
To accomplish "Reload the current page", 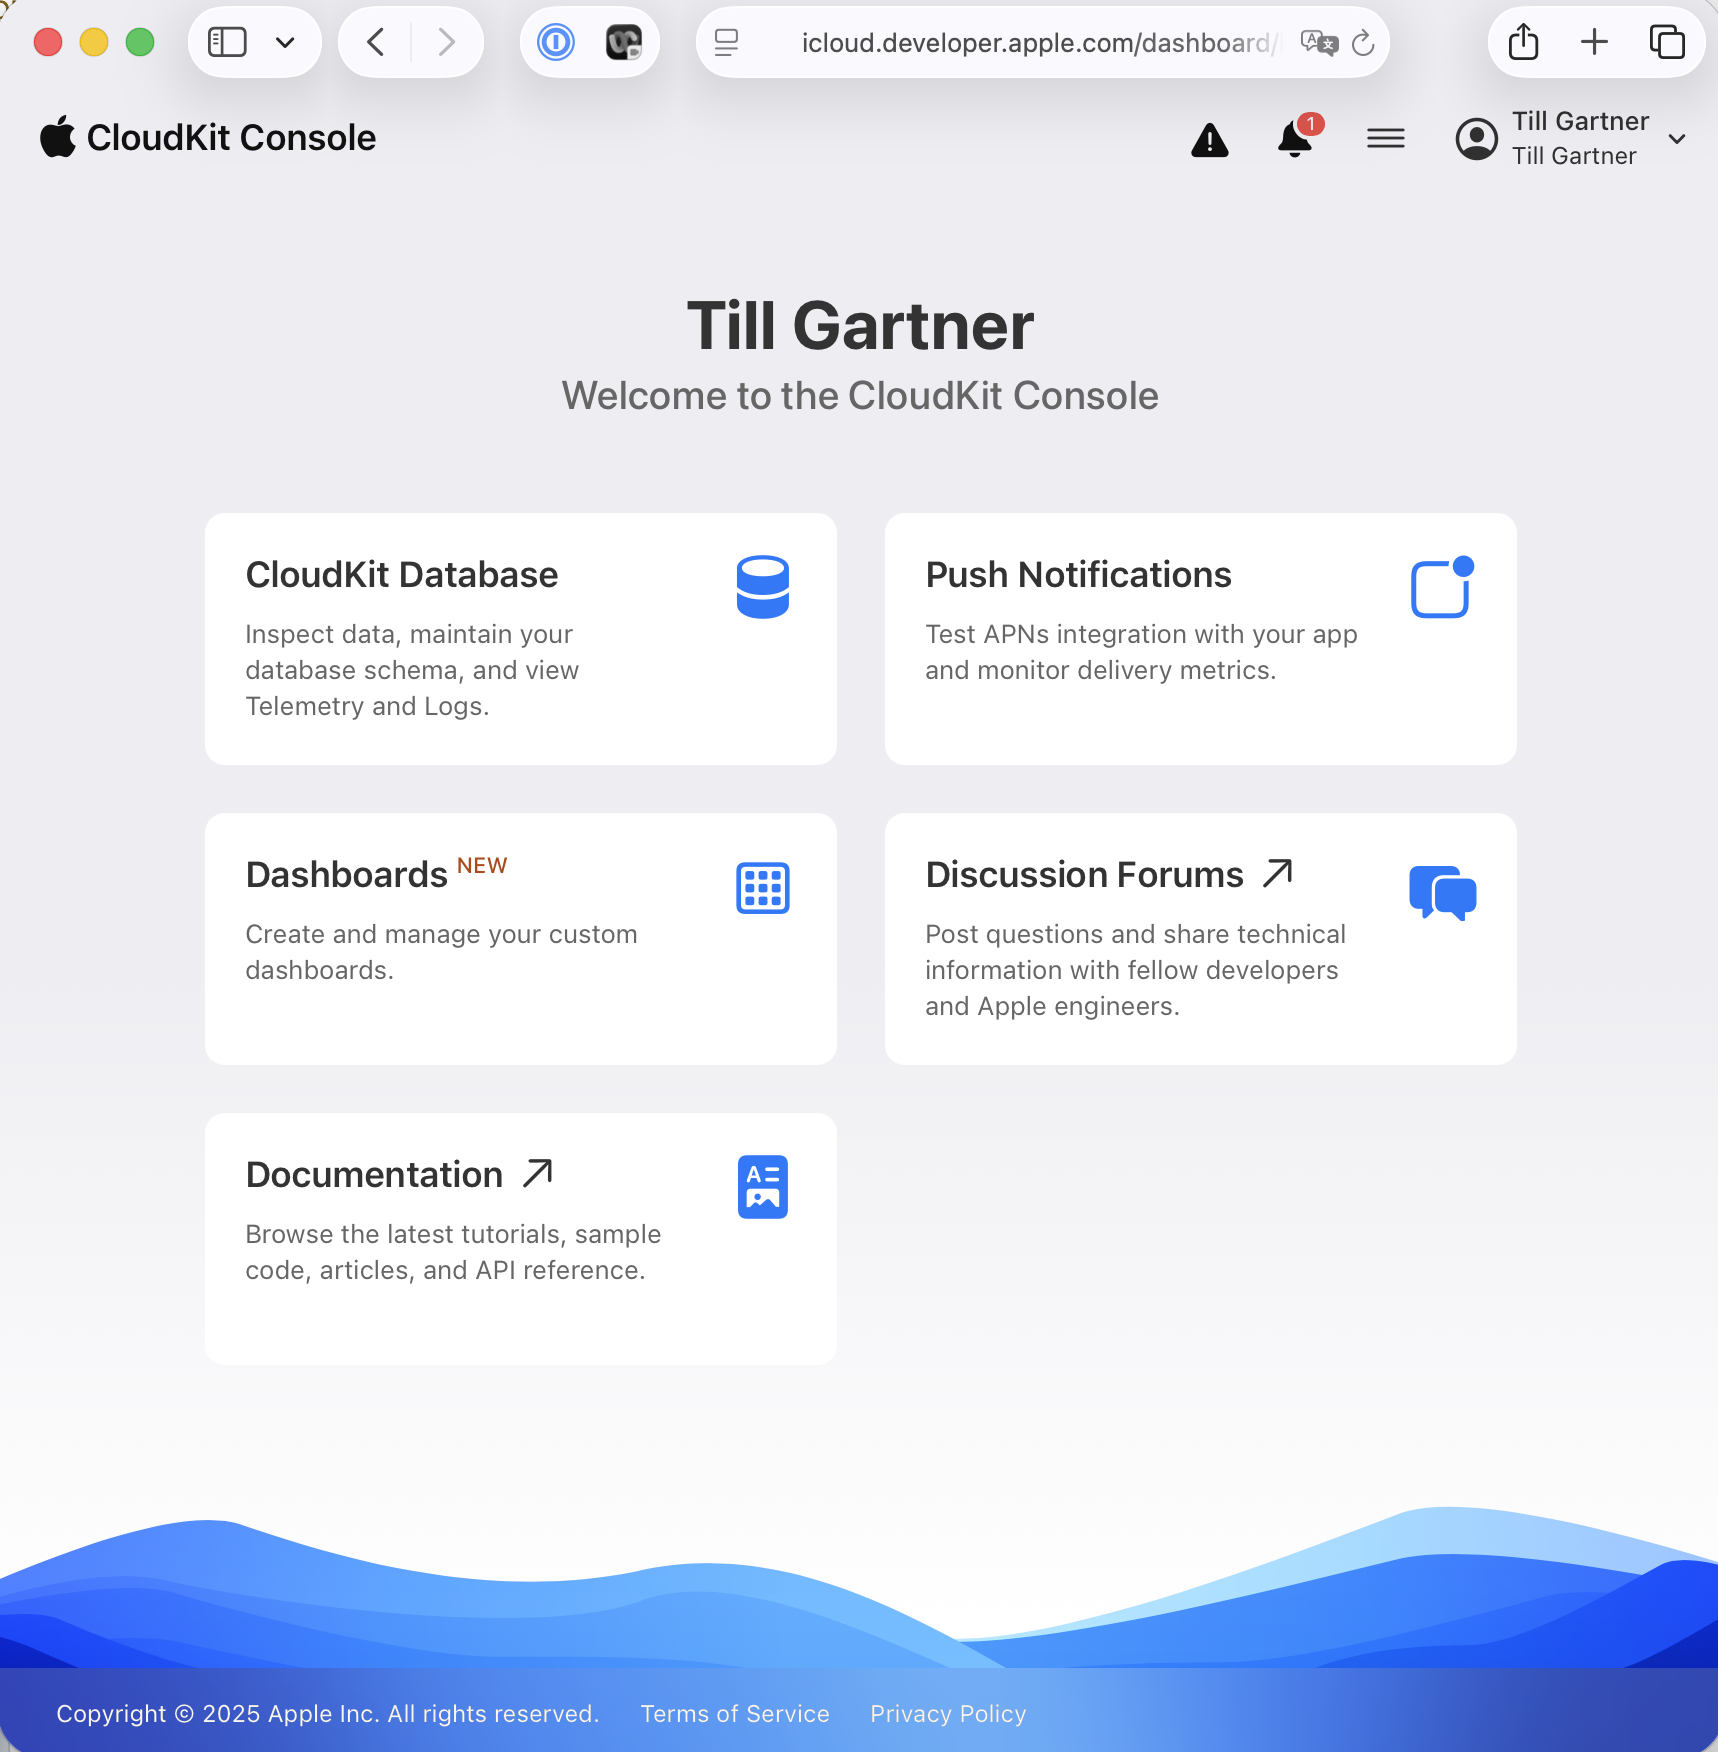I will point(1363,42).
